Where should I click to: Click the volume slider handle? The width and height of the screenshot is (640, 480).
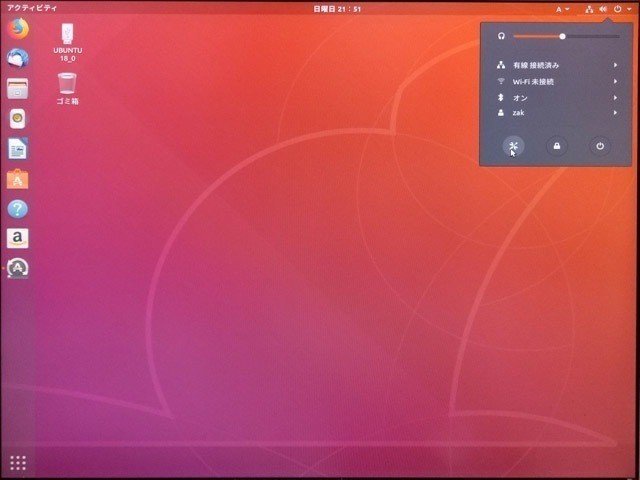pos(562,36)
